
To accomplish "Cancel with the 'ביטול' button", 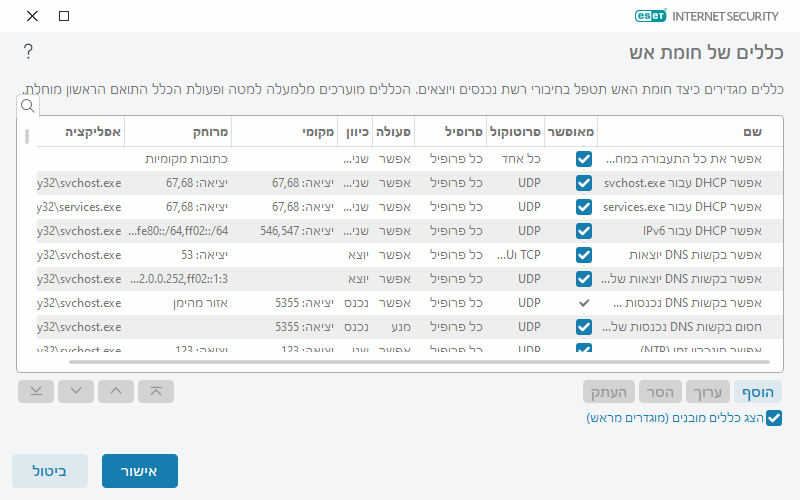I will 50,471.
